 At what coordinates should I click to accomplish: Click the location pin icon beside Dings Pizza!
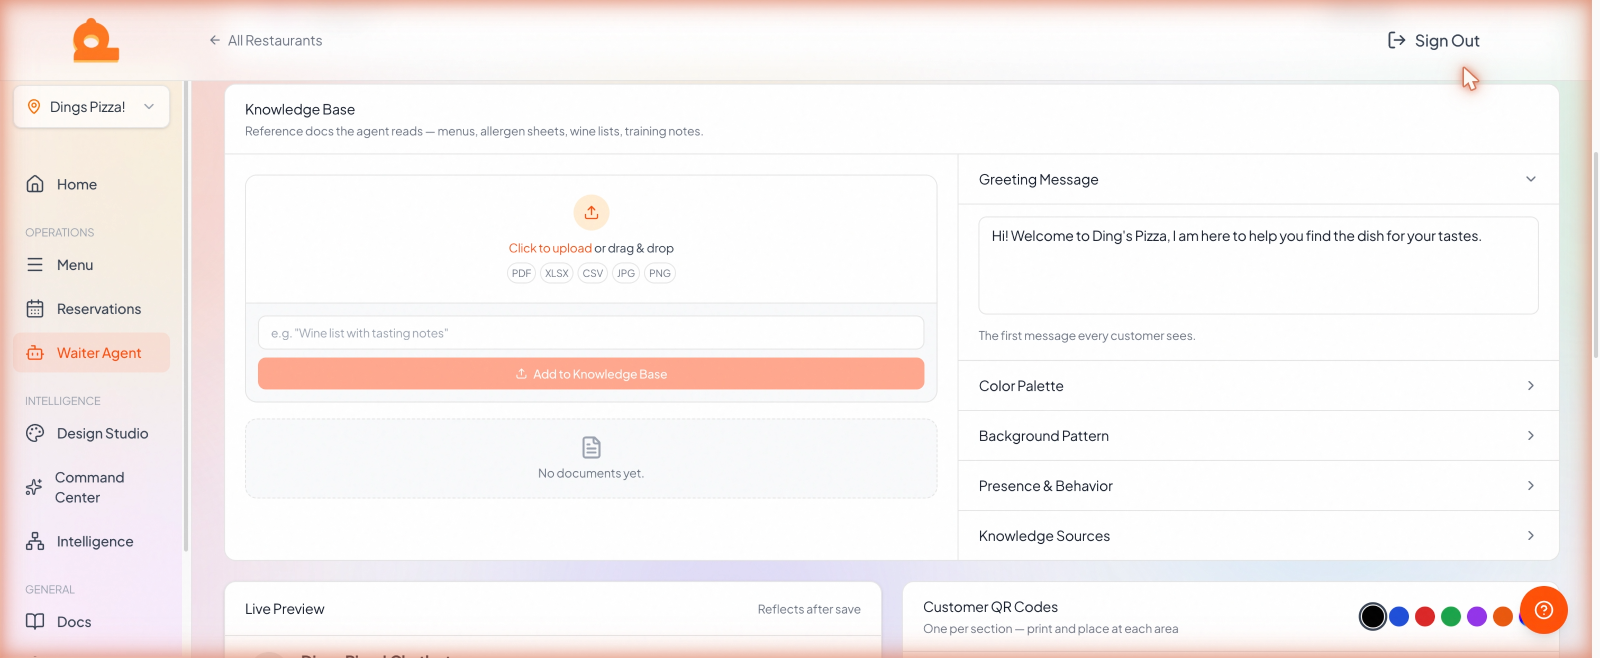34,107
